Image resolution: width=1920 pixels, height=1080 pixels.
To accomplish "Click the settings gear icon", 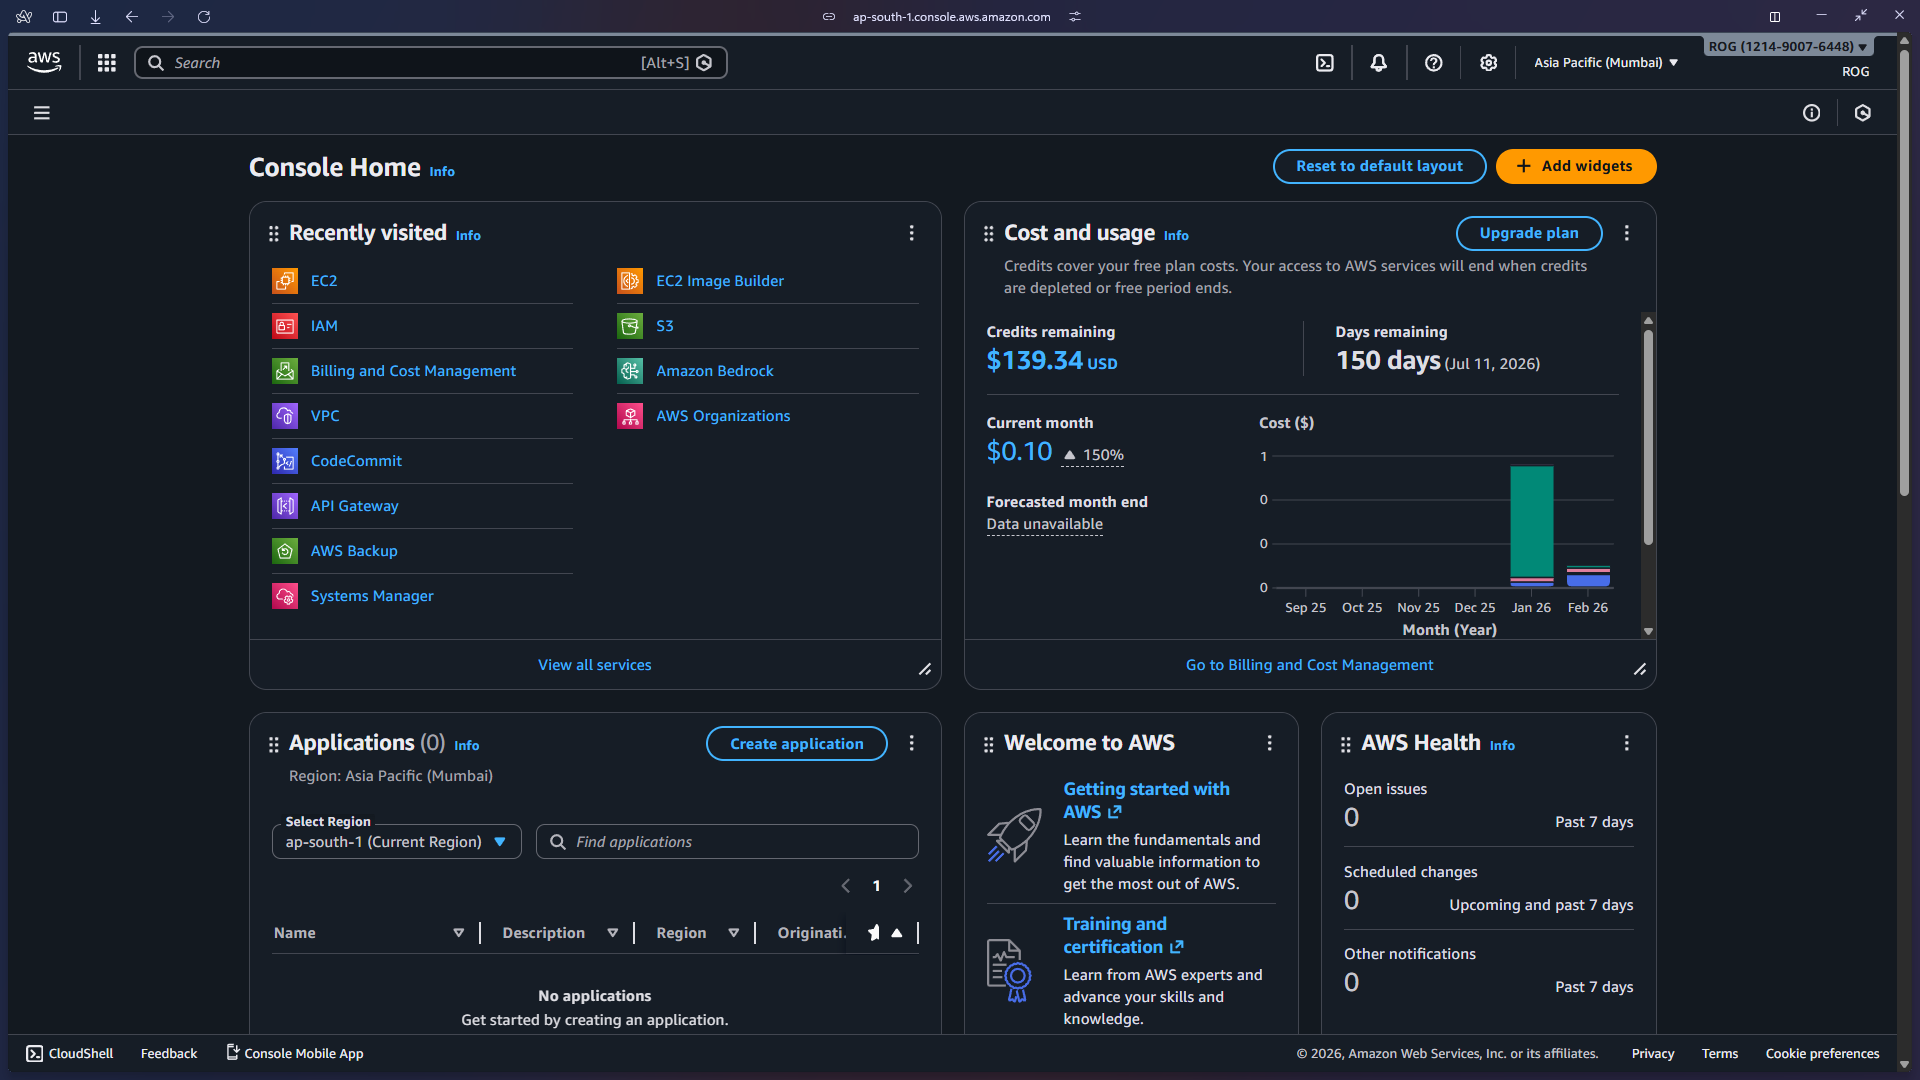I will point(1489,62).
